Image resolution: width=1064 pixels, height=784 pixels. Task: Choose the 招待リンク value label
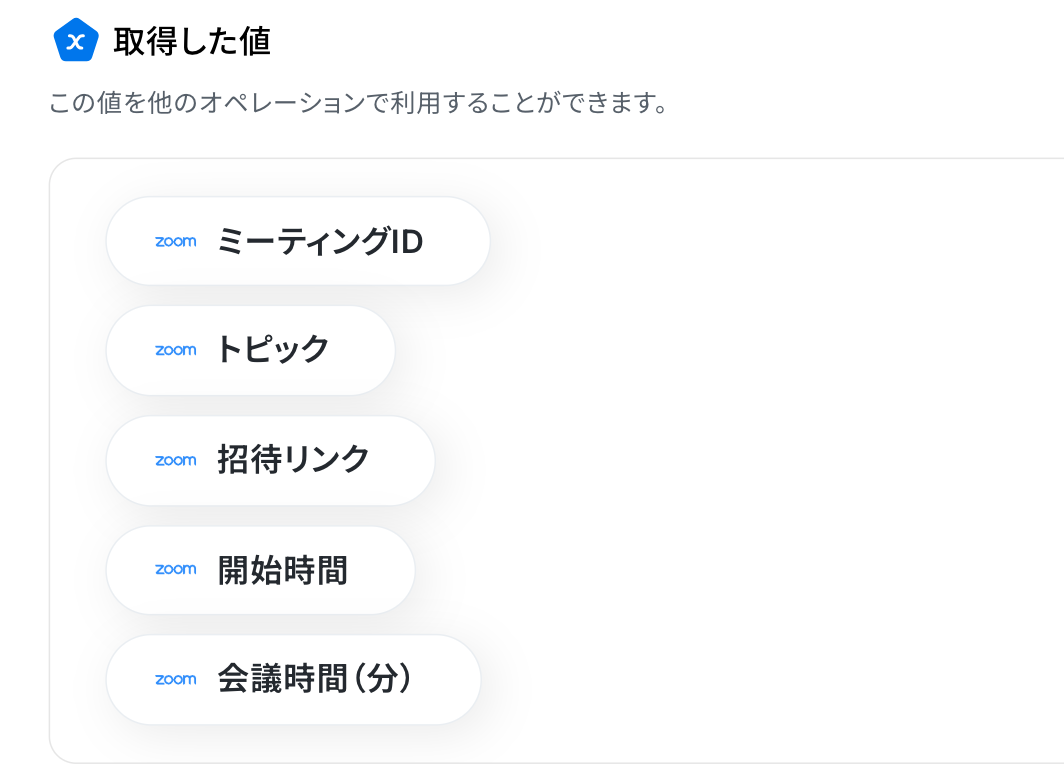pos(293,460)
